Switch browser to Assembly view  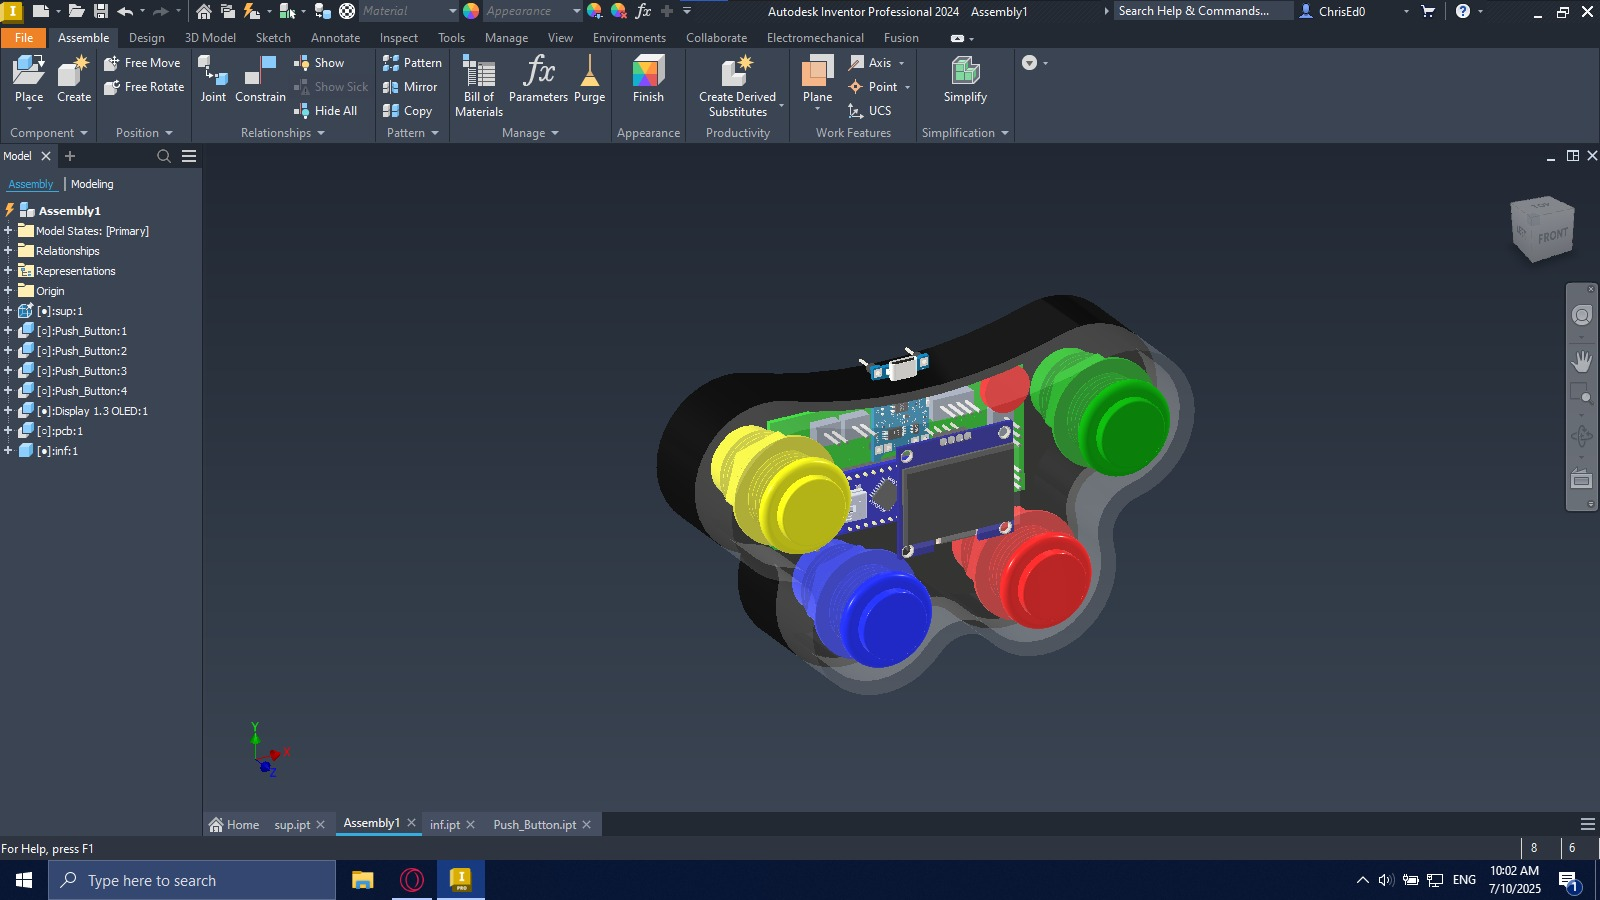(31, 184)
